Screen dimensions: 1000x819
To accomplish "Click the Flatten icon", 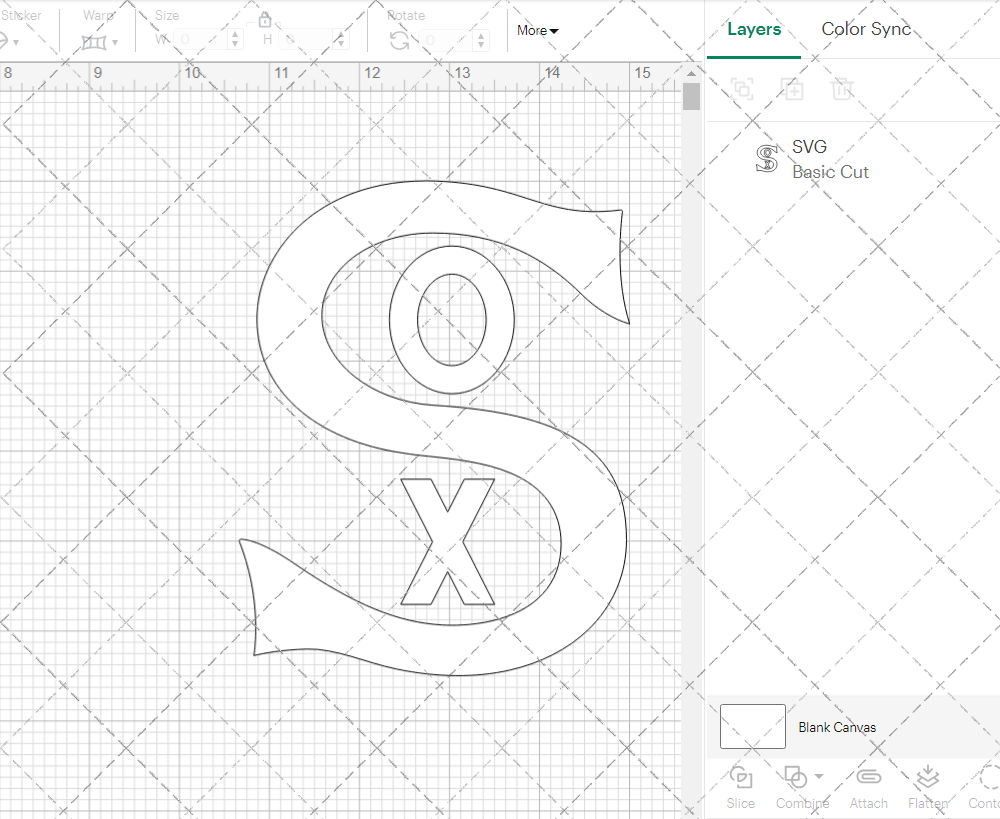I will (928, 778).
